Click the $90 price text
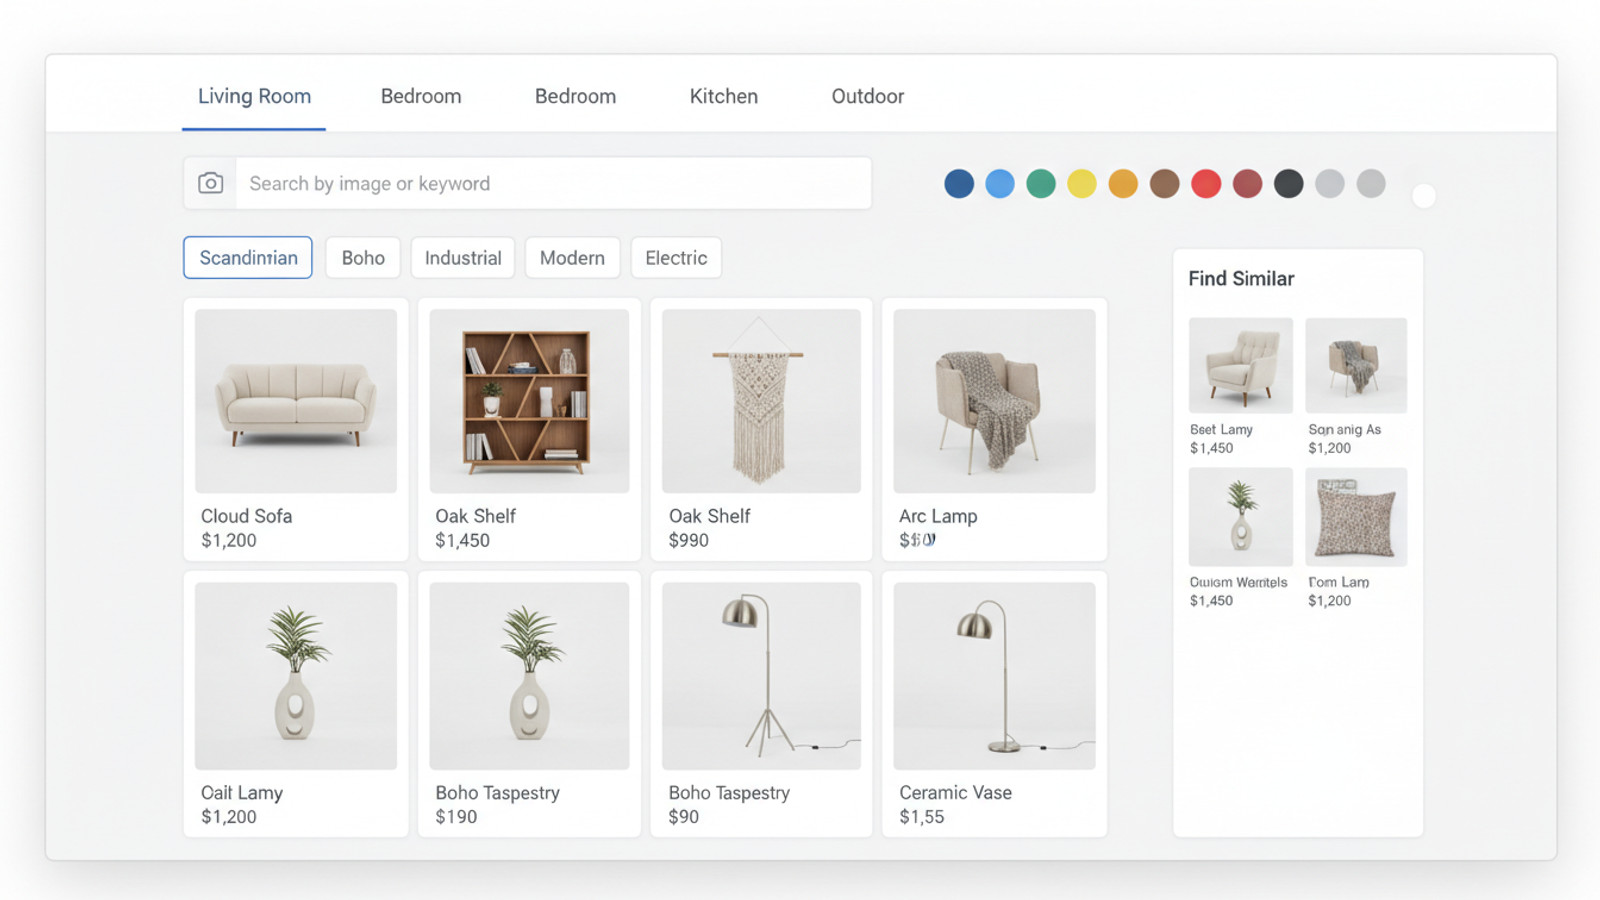The width and height of the screenshot is (1600, 900). 683,817
